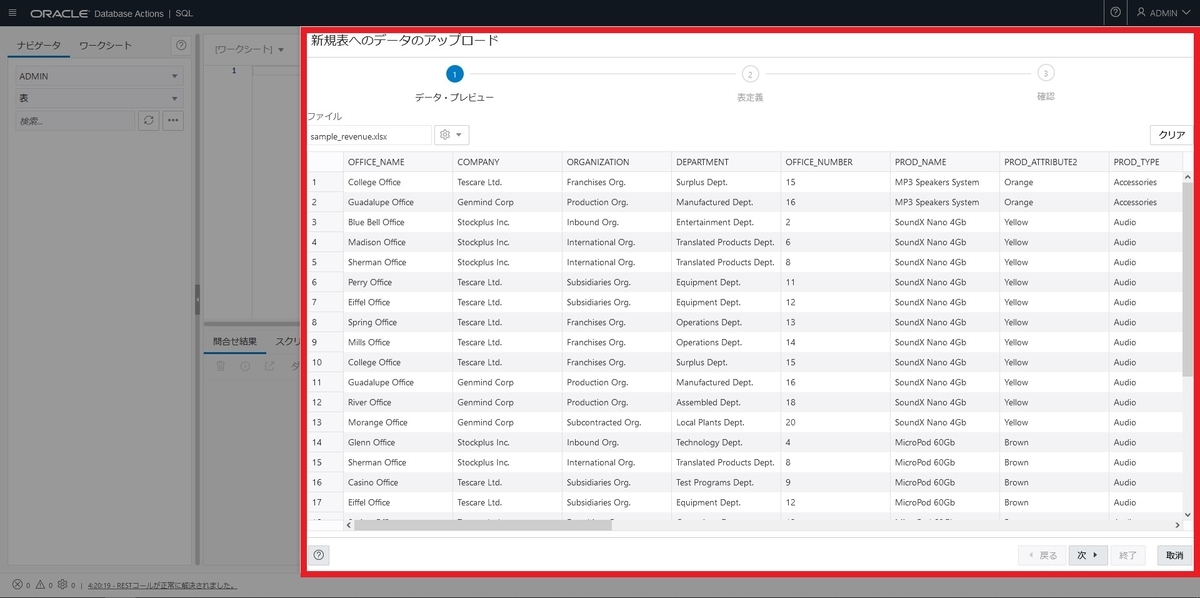Expand the ADMIN schema dropdown
This screenshot has width=1200, height=598.
point(99,76)
